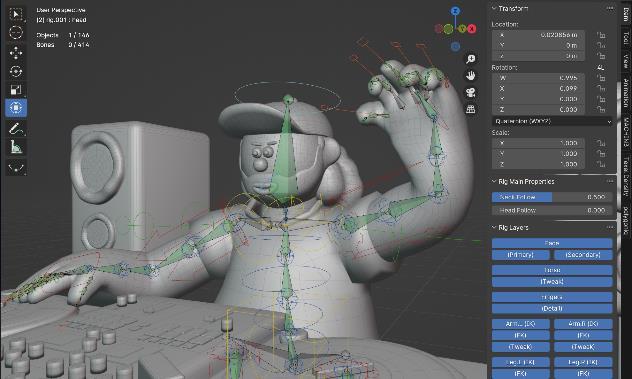
Task: Select the Scale tool icon
Action: pyautogui.click(x=16, y=90)
